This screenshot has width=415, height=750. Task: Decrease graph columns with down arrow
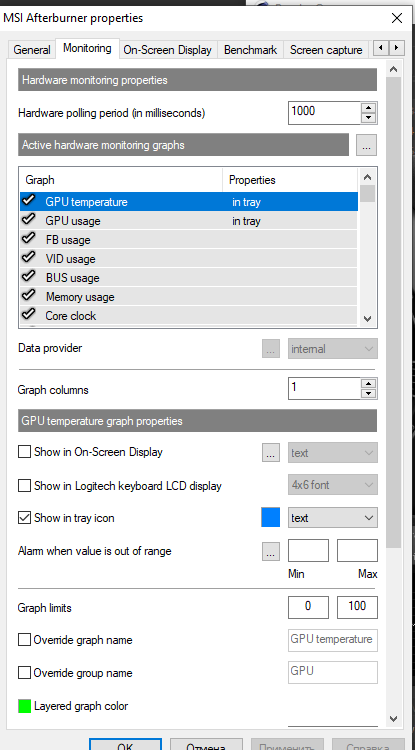368,394
